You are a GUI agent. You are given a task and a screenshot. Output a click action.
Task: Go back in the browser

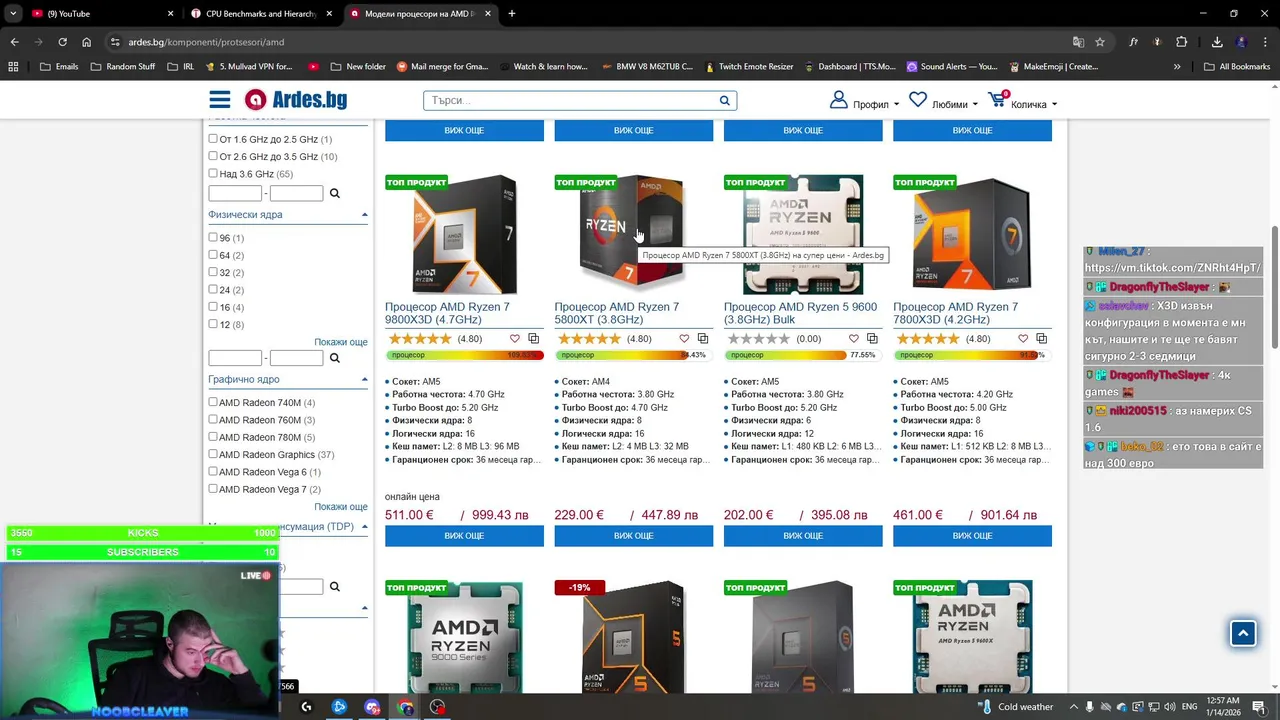click(14, 42)
